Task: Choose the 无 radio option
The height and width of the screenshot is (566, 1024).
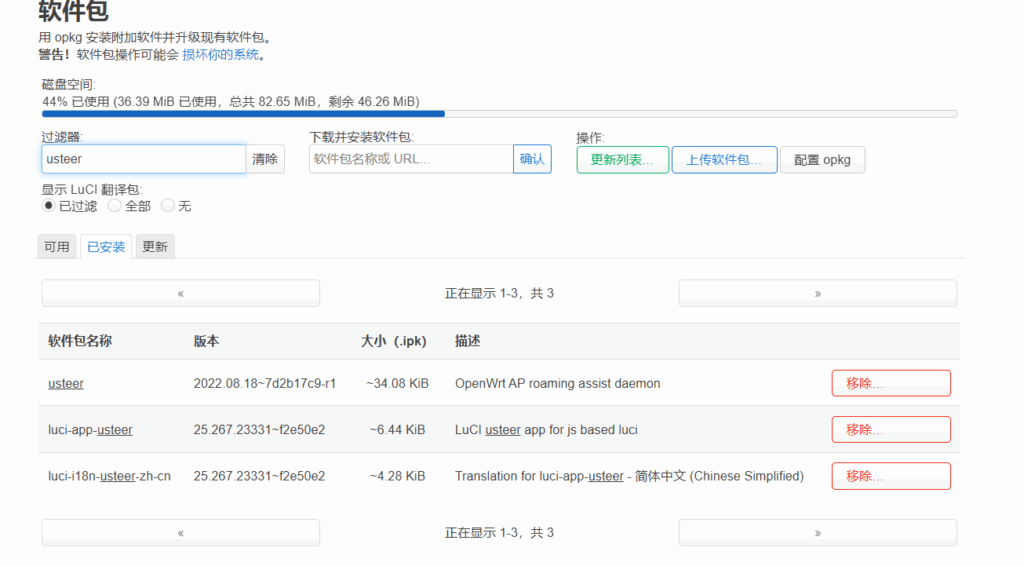Action: 168,206
